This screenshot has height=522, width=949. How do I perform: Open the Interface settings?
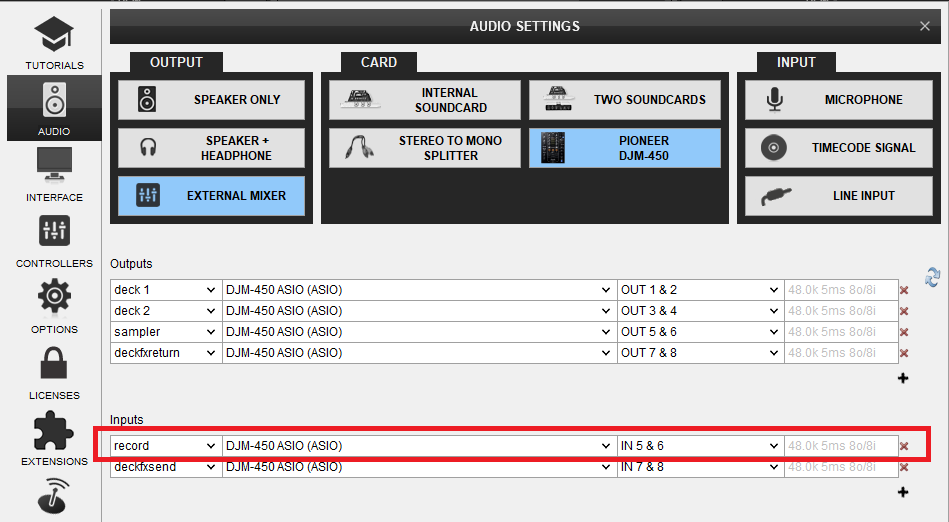coord(54,174)
